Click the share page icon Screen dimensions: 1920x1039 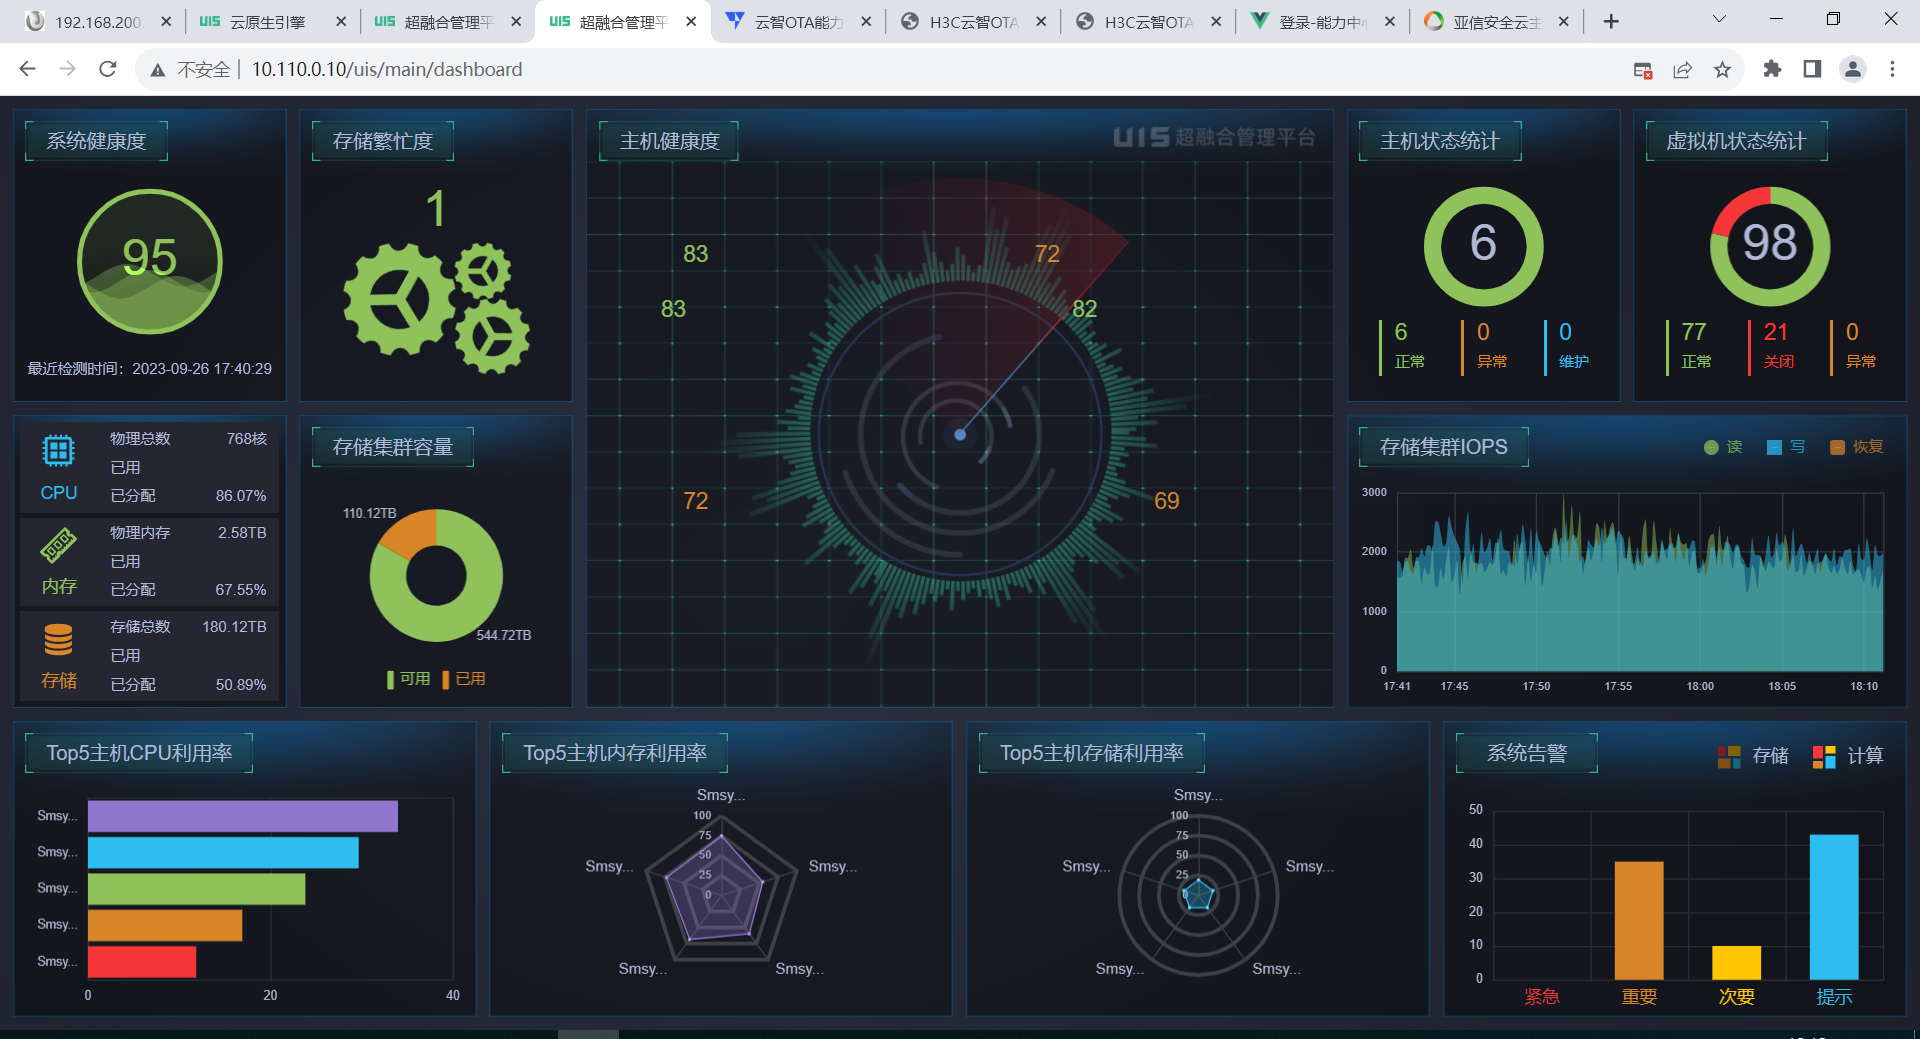pos(1682,69)
